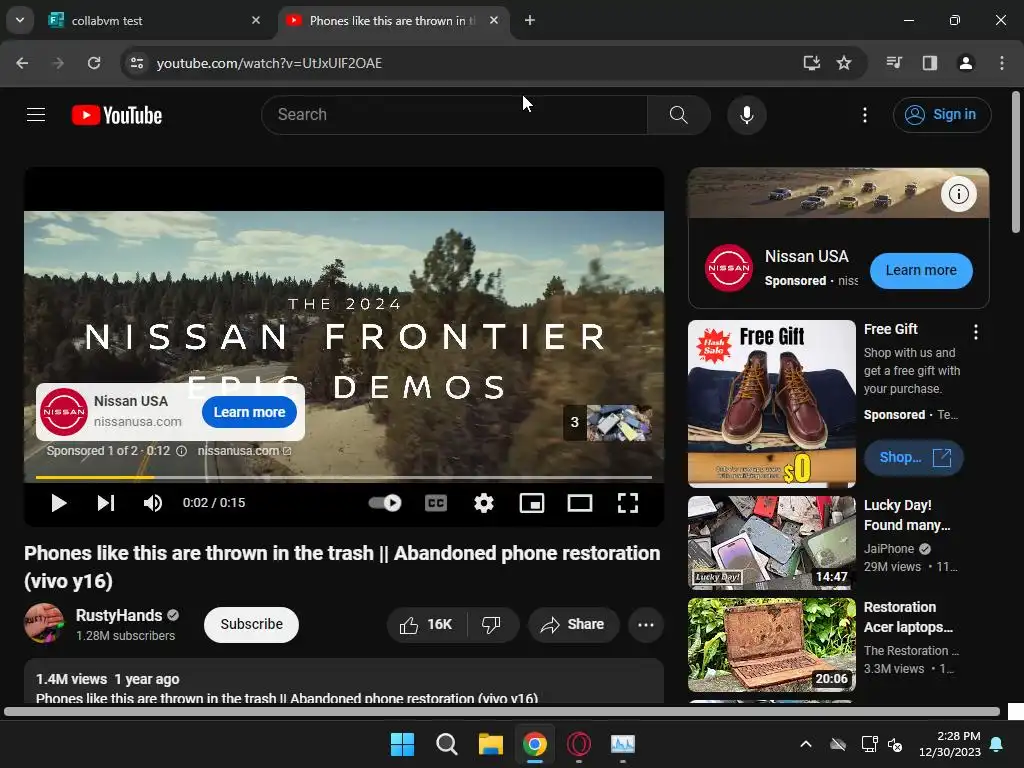Go back in browser history
Image resolution: width=1024 pixels, height=768 pixels.
22,63
